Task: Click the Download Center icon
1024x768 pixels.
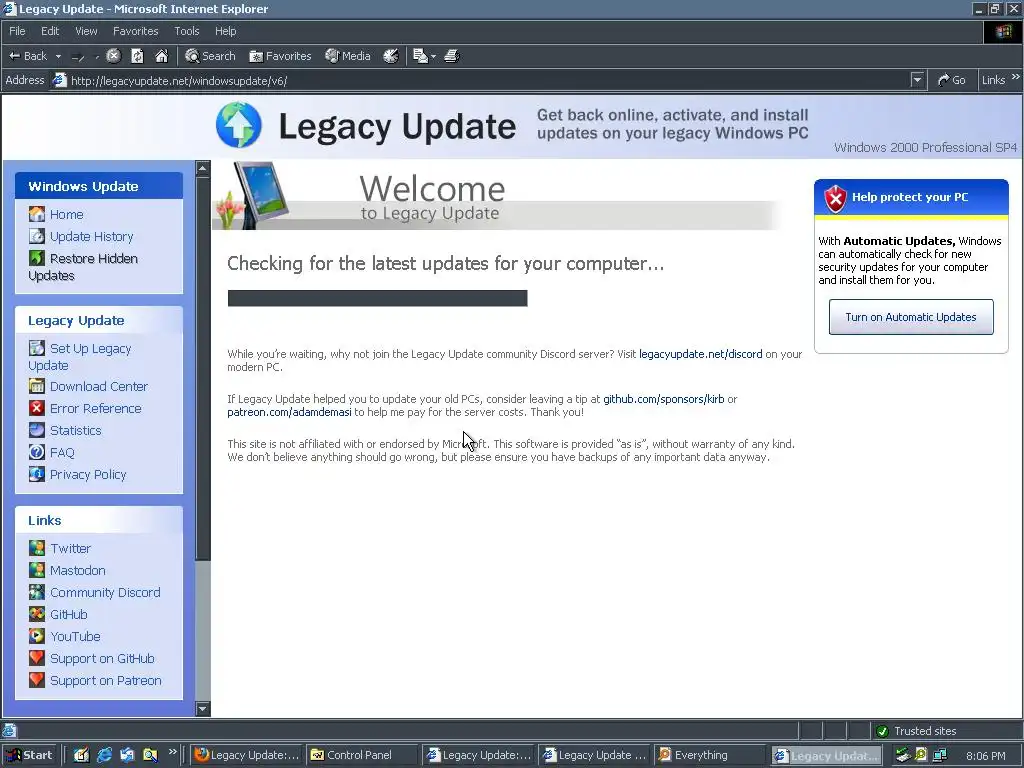Action: 37,386
